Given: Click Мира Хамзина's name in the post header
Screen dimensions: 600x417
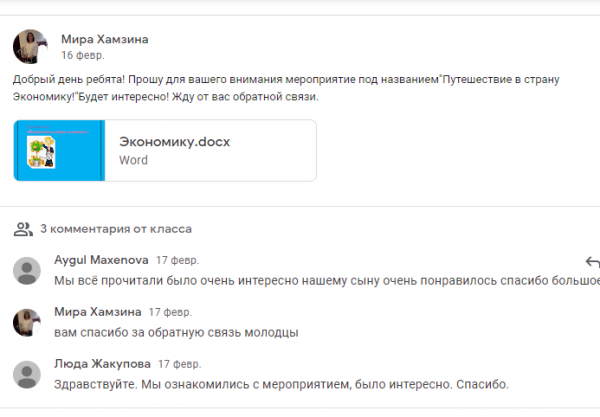Looking at the screenshot, I should [x=104, y=39].
